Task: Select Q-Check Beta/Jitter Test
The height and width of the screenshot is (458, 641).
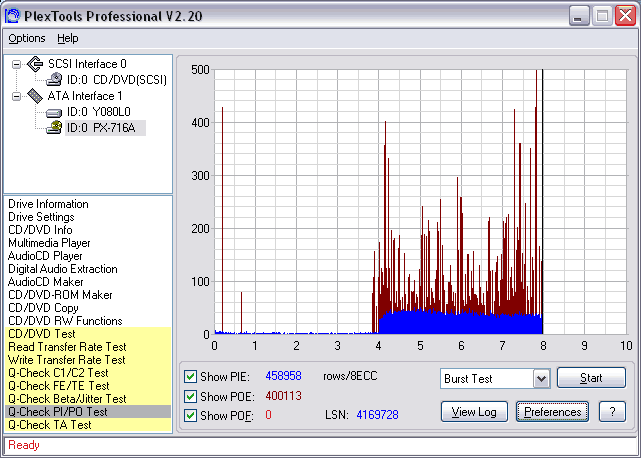Action: pyautogui.click(x=88, y=399)
